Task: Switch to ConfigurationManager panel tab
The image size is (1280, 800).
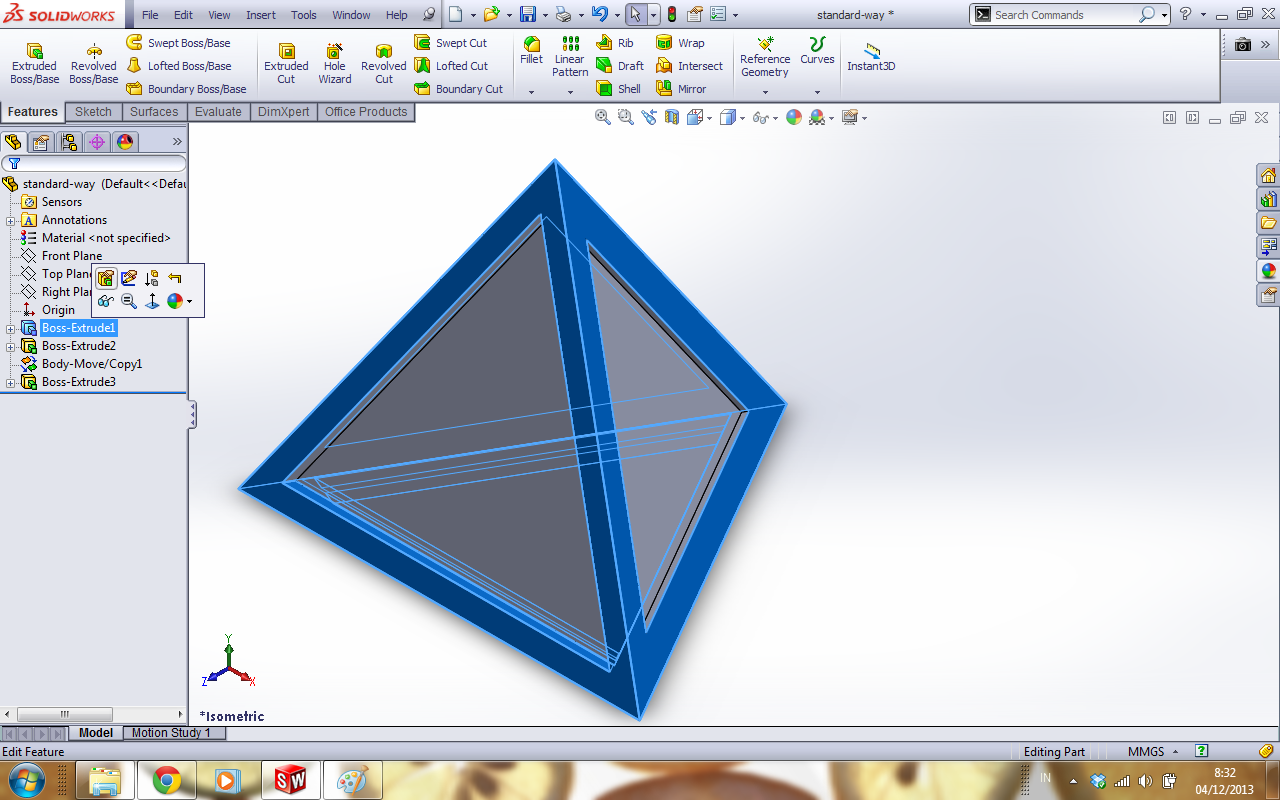Action: coord(69,142)
